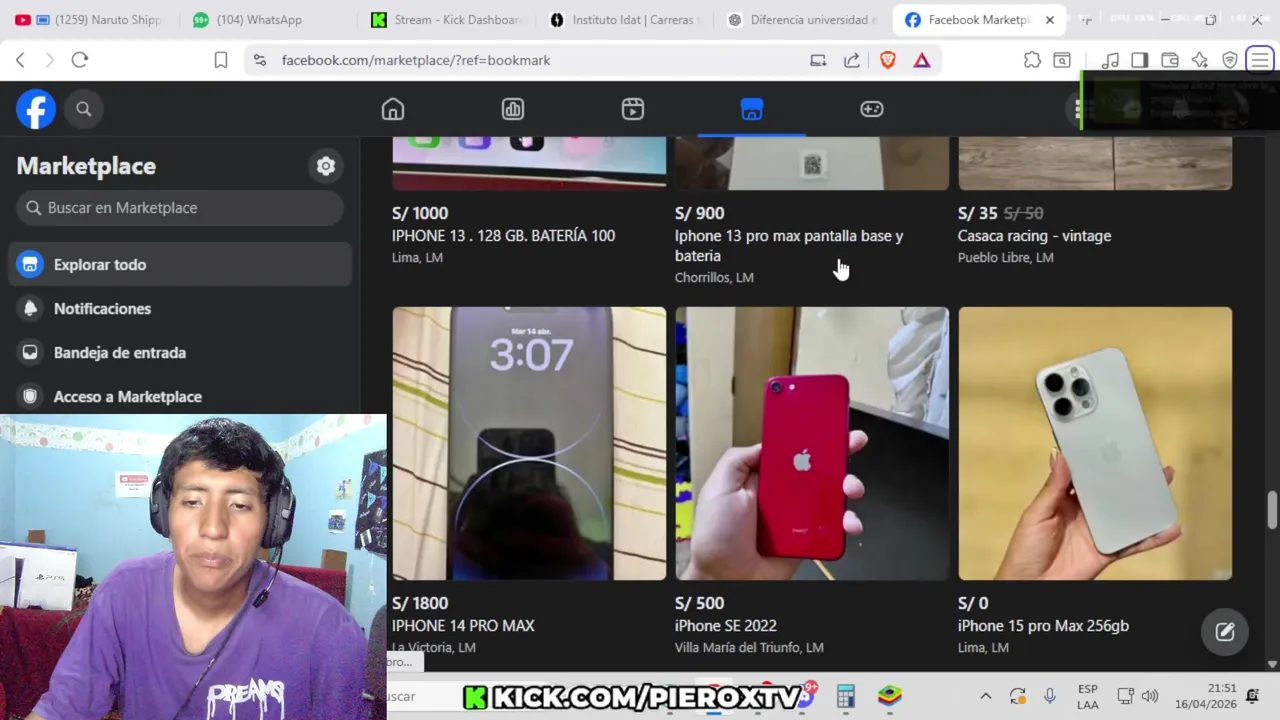
Task: Click the install app icon in address bar
Action: pyautogui.click(x=818, y=60)
